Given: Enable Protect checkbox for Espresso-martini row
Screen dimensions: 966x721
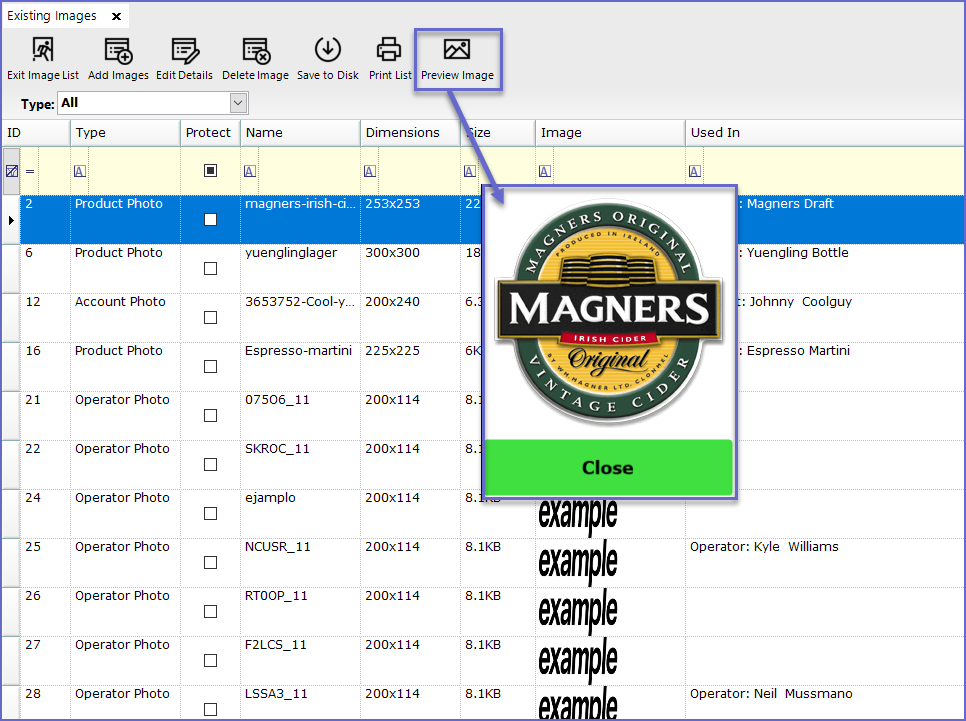Looking at the screenshot, I should pos(210,367).
